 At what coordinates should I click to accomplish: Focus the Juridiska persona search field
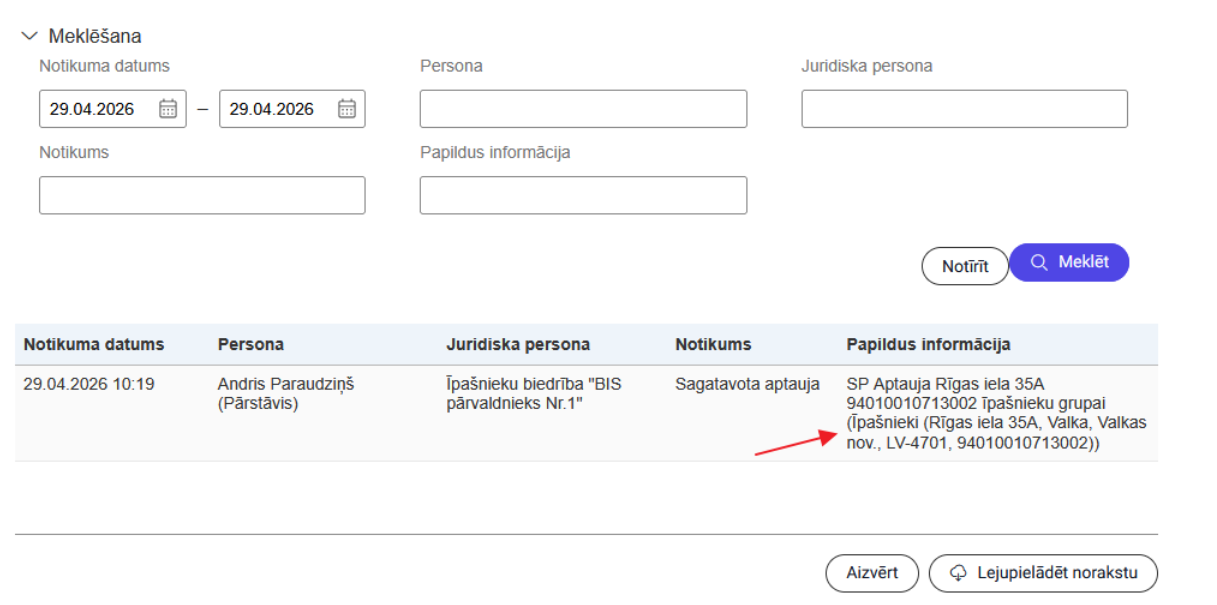coord(964,109)
